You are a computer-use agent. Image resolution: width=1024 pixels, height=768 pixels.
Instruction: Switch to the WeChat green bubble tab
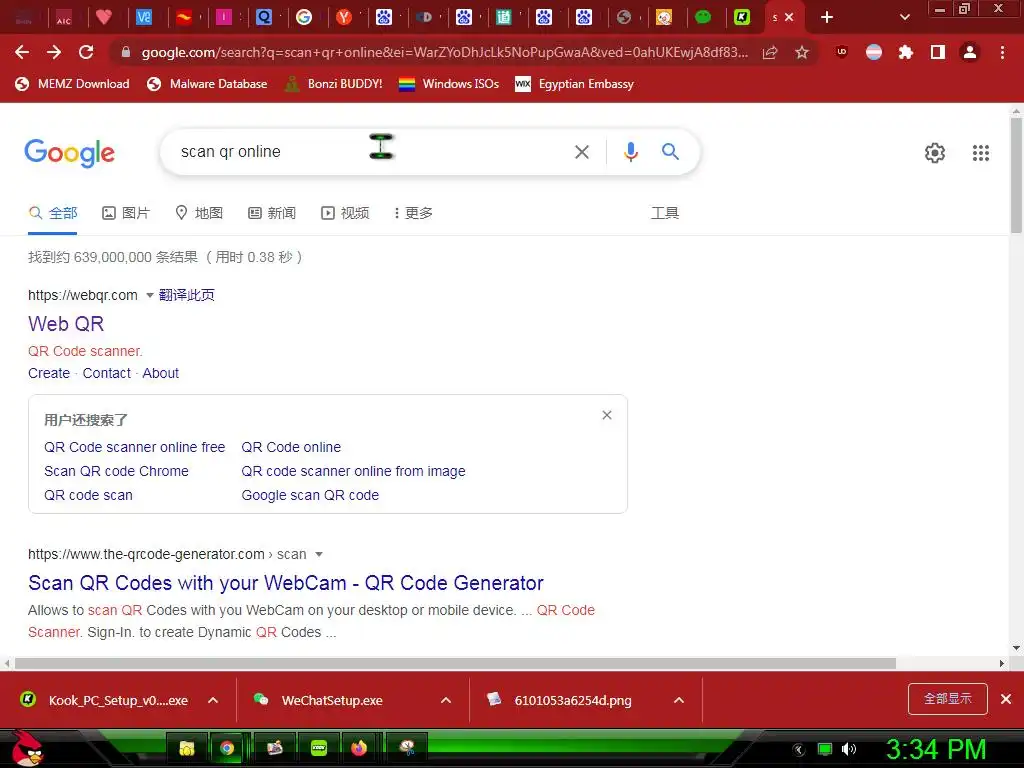[703, 18]
